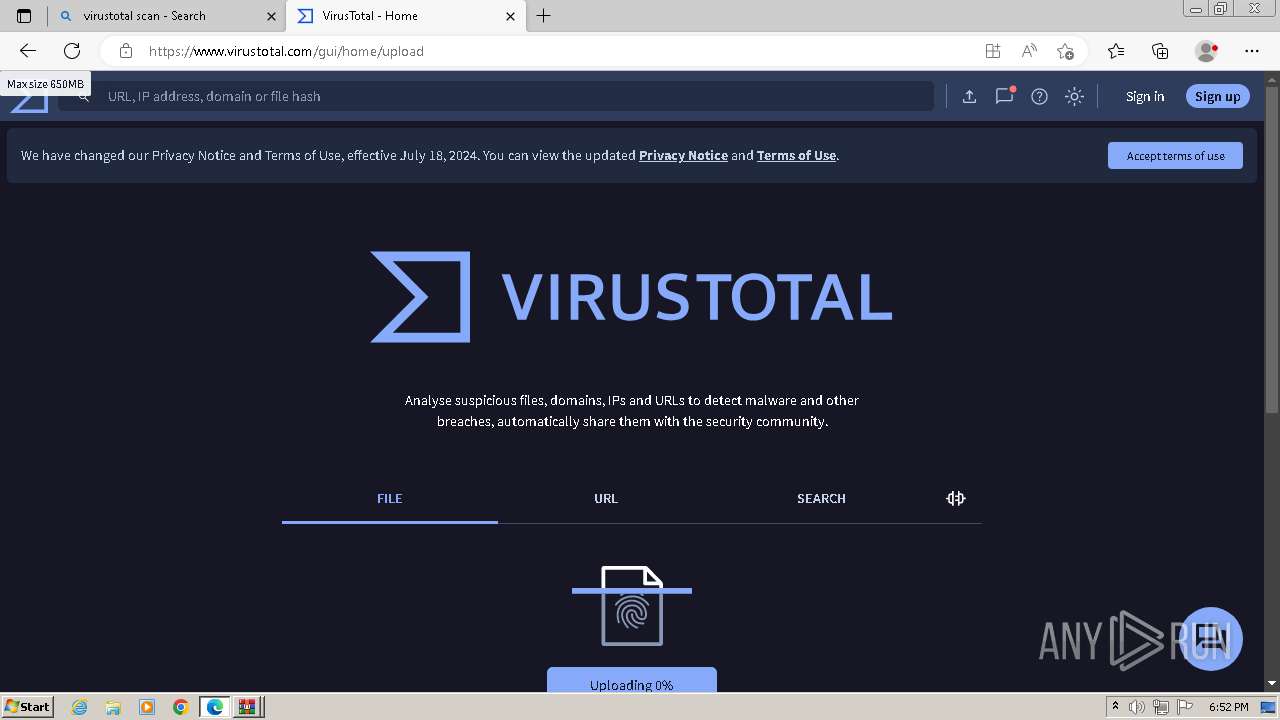Open the VirusTotal help icon
The width and height of the screenshot is (1280, 720).
(x=1040, y=96)
